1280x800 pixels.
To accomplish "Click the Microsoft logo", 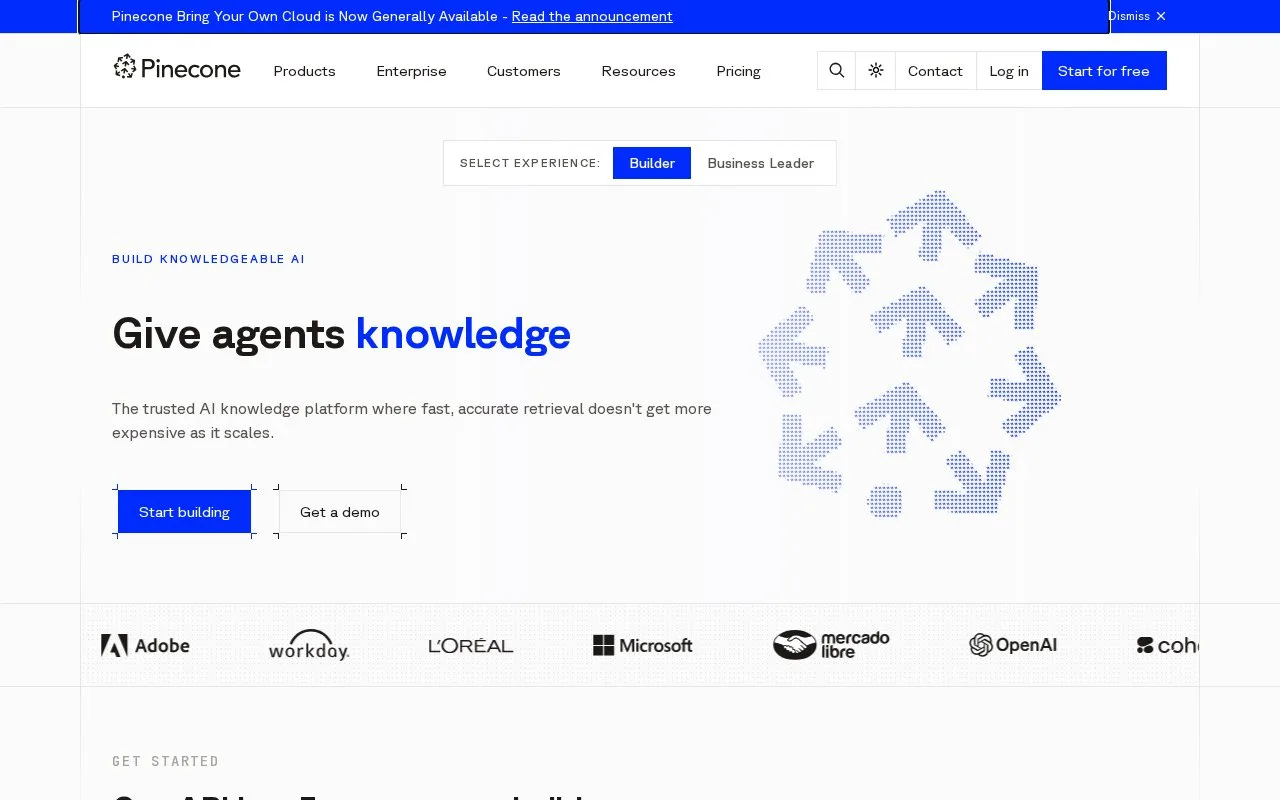I will (x=642, y=646).
